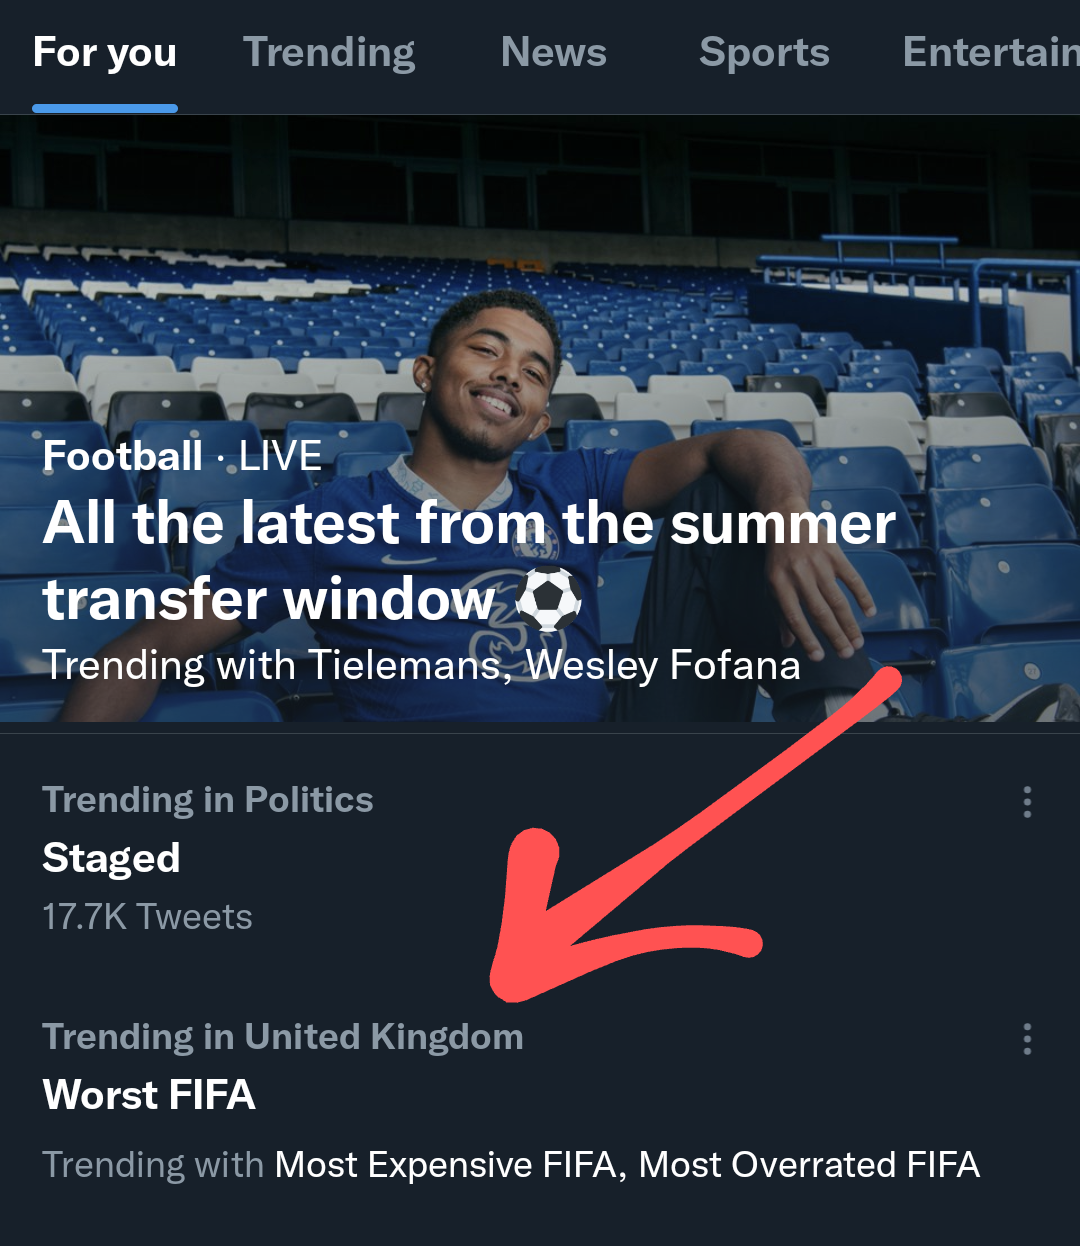Image resolution: width=1080 pixels, height=1246 pixels.
Task: Switch to the For you tab
Action: point(105,53)
